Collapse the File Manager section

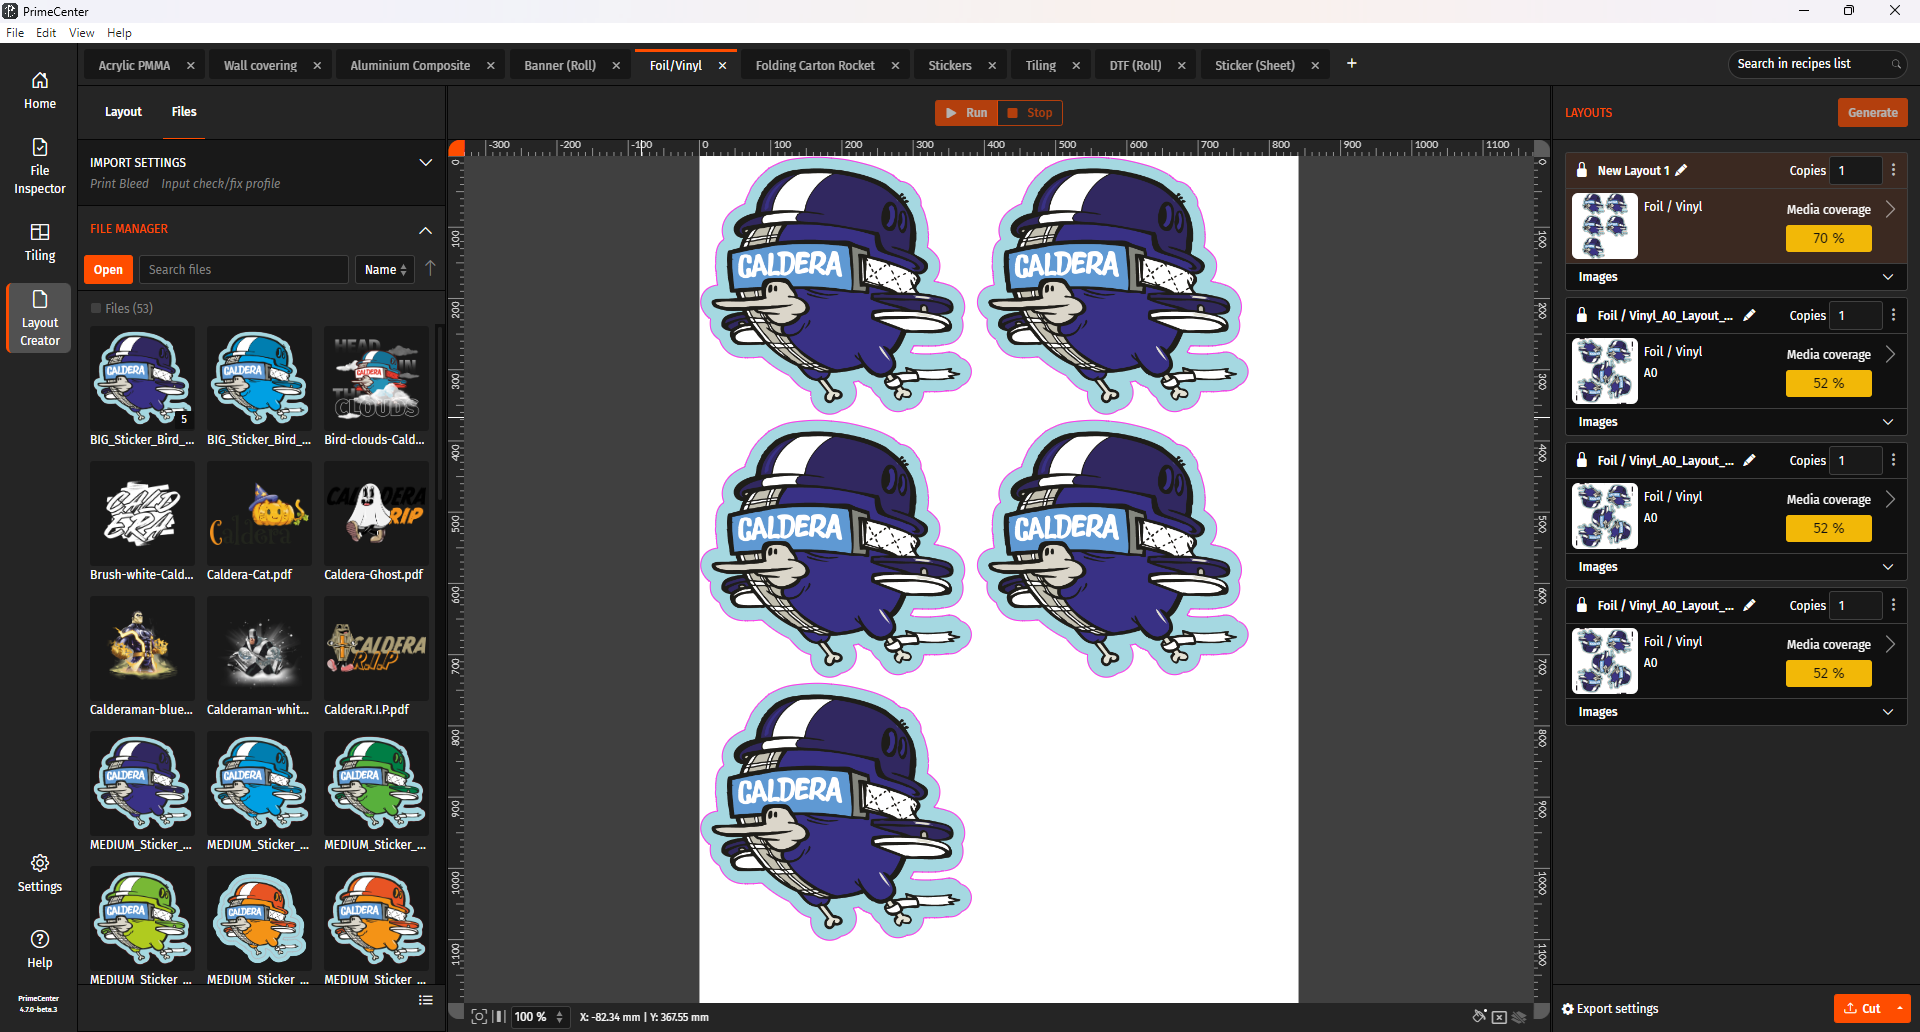(x=425, y=229)
